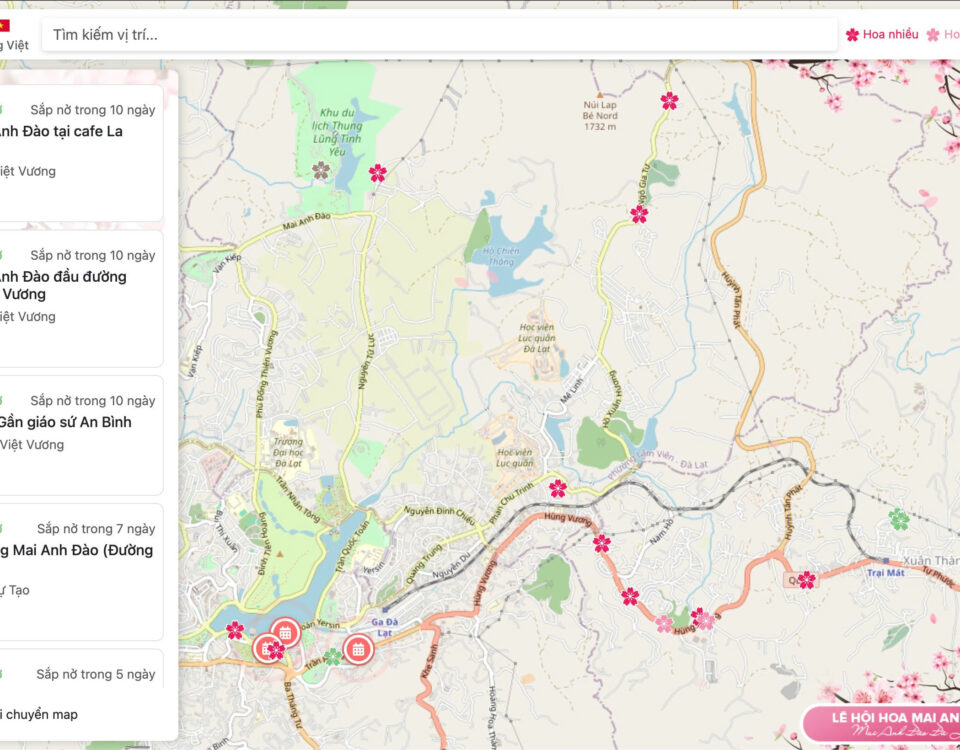
Task: Click the Vietnamese flag icon
Action: click(x=3, y=25)
